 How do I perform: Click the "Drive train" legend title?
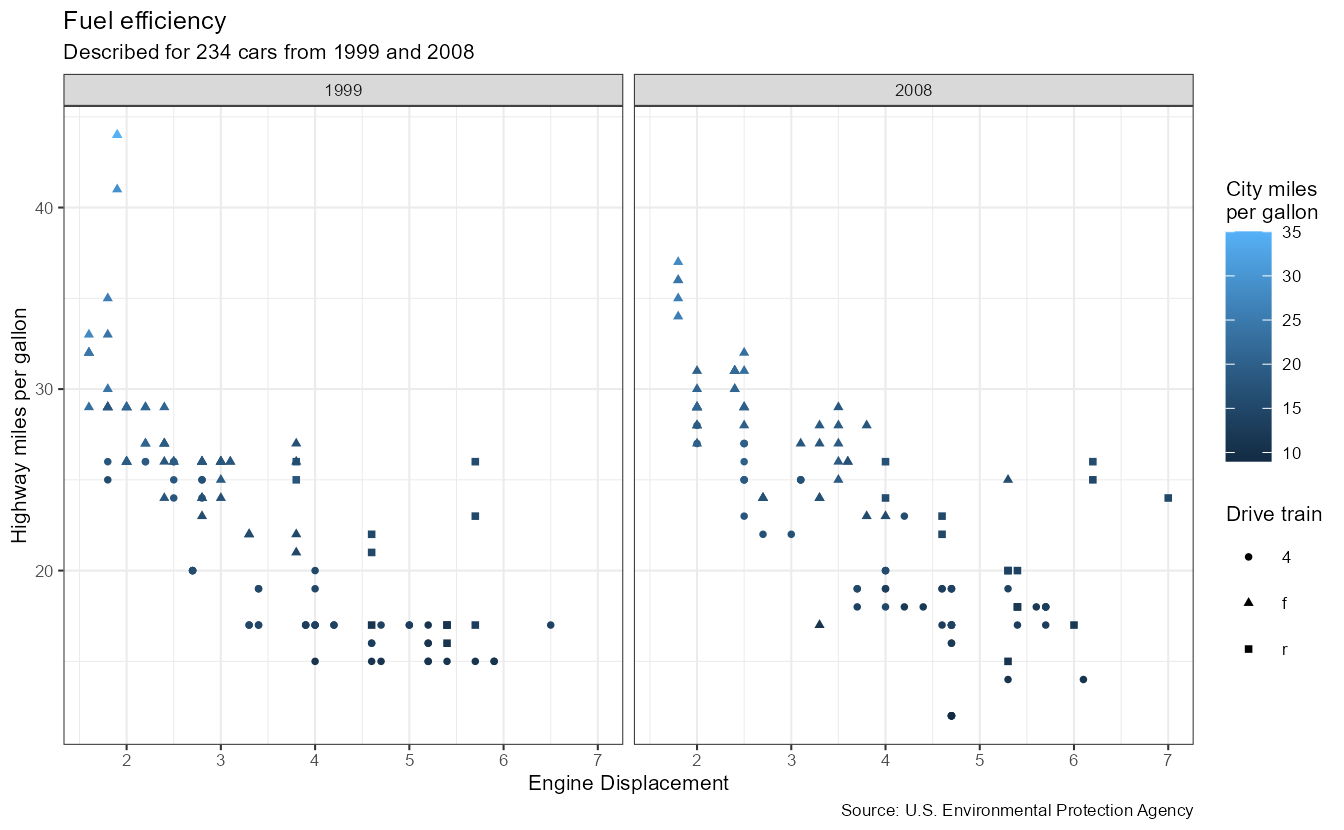tap(1274, 515)
